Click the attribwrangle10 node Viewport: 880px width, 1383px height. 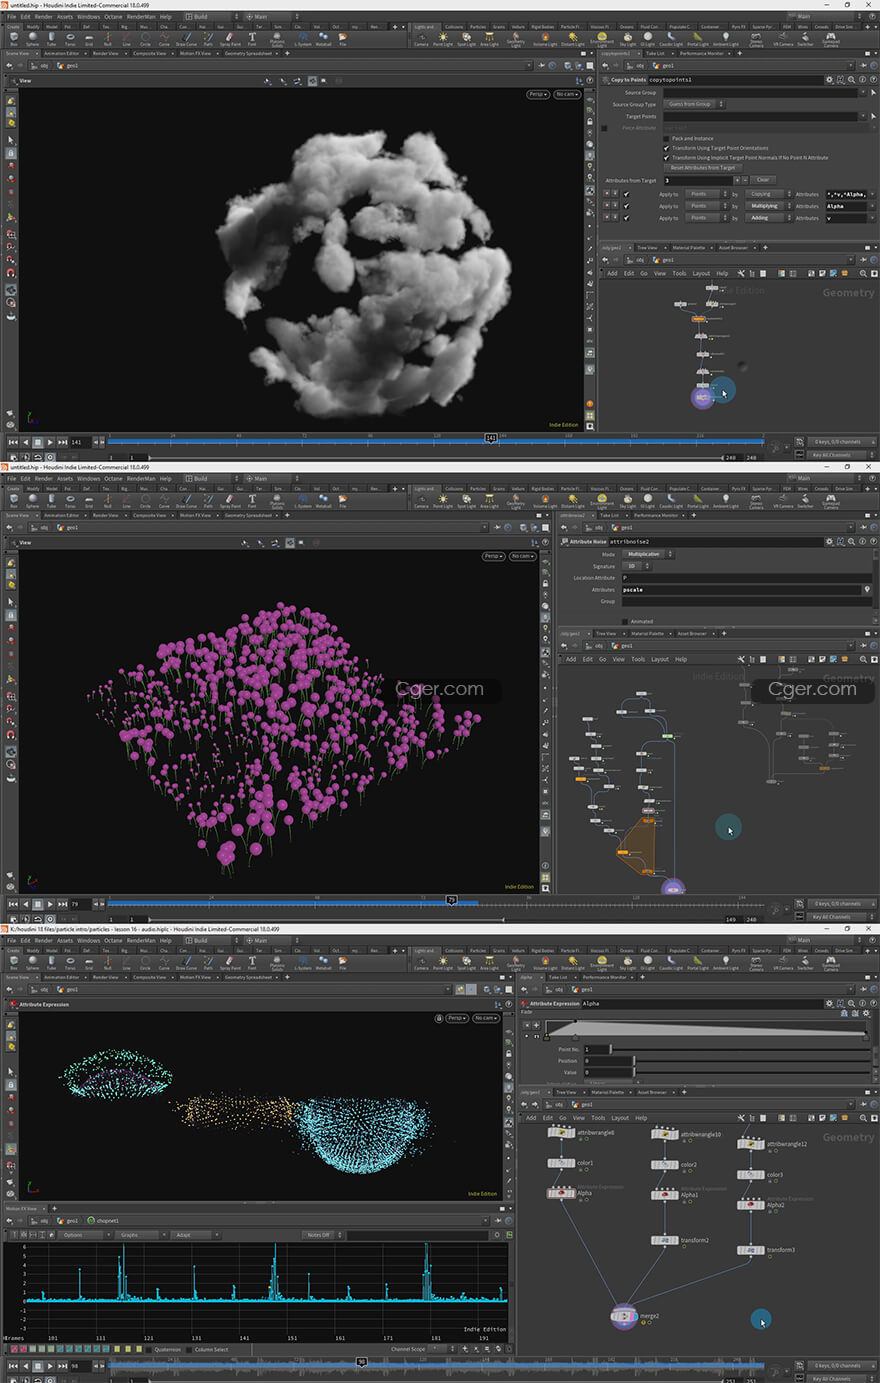tap(665, 1134)
